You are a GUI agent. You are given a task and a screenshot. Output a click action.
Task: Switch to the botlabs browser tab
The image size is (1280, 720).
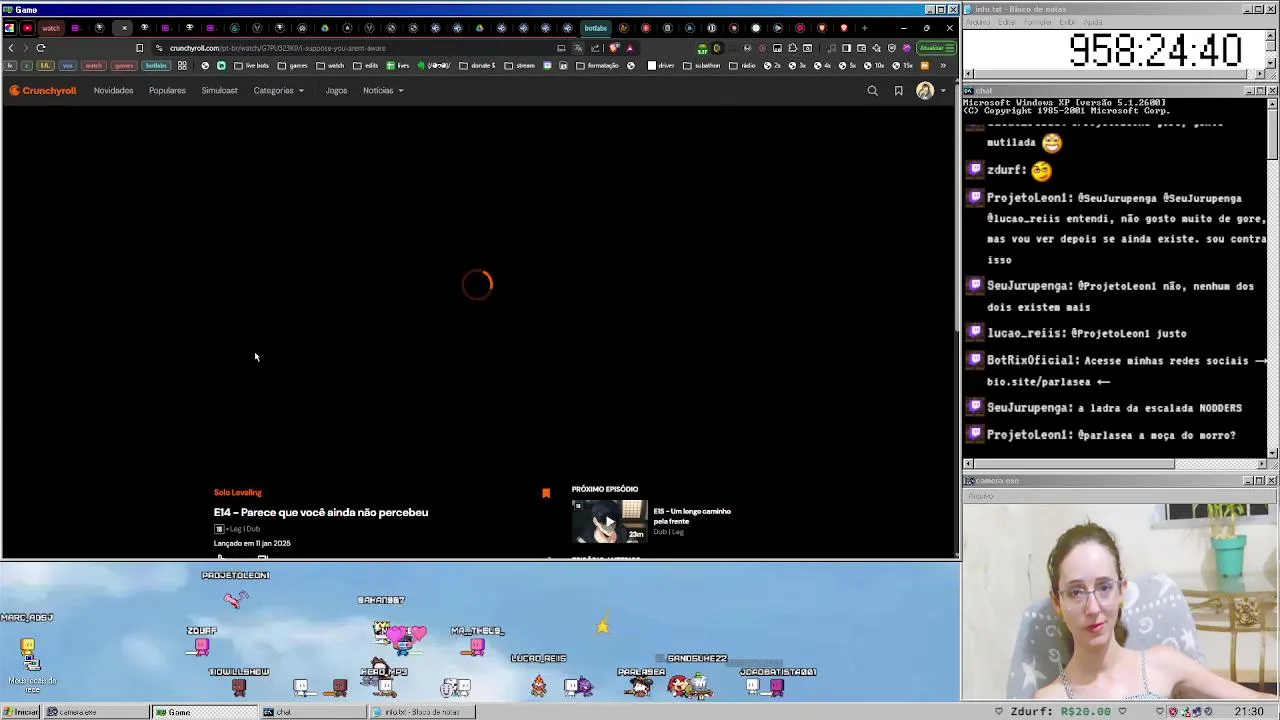click(x=596, y=28)
